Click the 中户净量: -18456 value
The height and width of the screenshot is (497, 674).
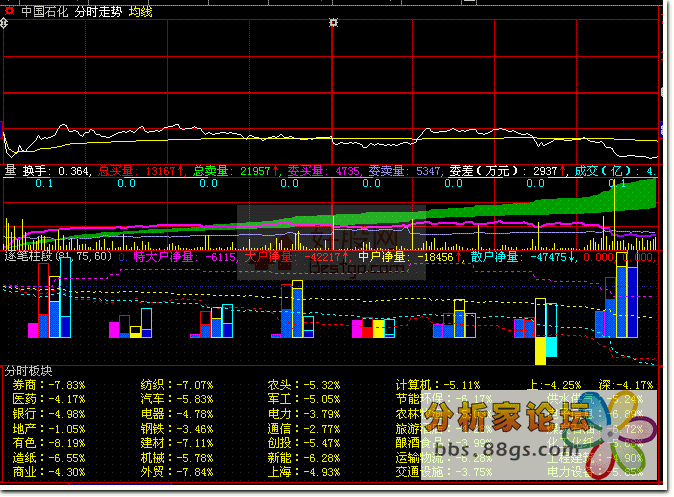coord(411,257)
